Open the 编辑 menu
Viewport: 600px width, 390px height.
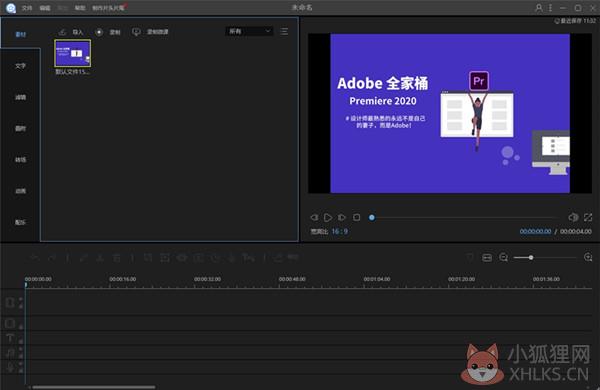click(45, 8)
